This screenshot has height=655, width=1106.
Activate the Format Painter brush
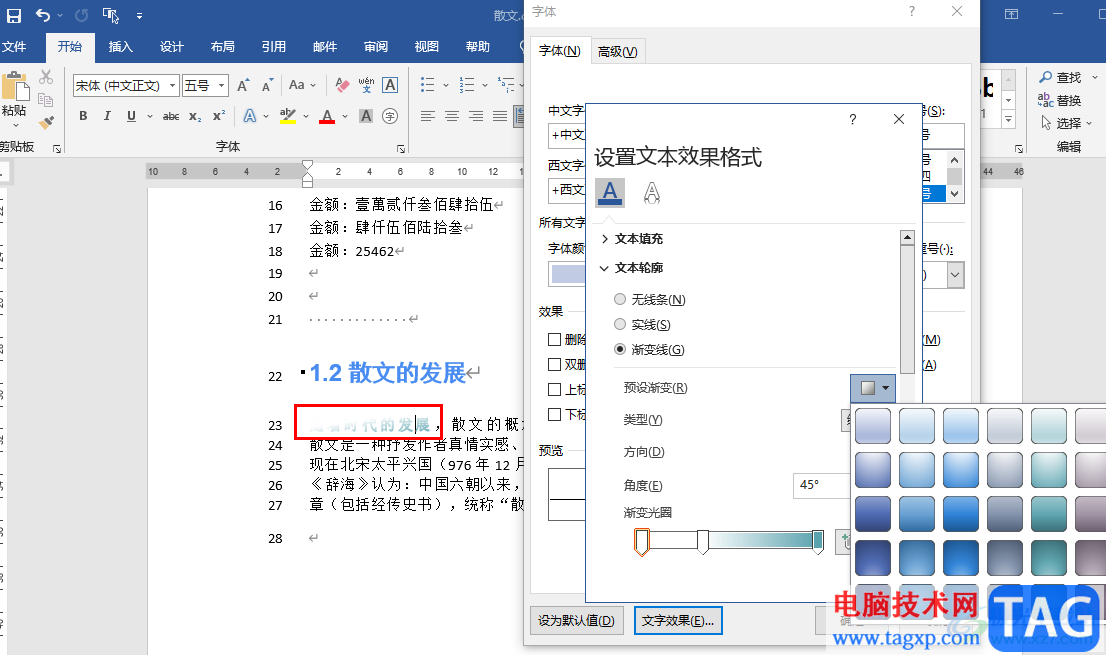click(x=46, y=123)
